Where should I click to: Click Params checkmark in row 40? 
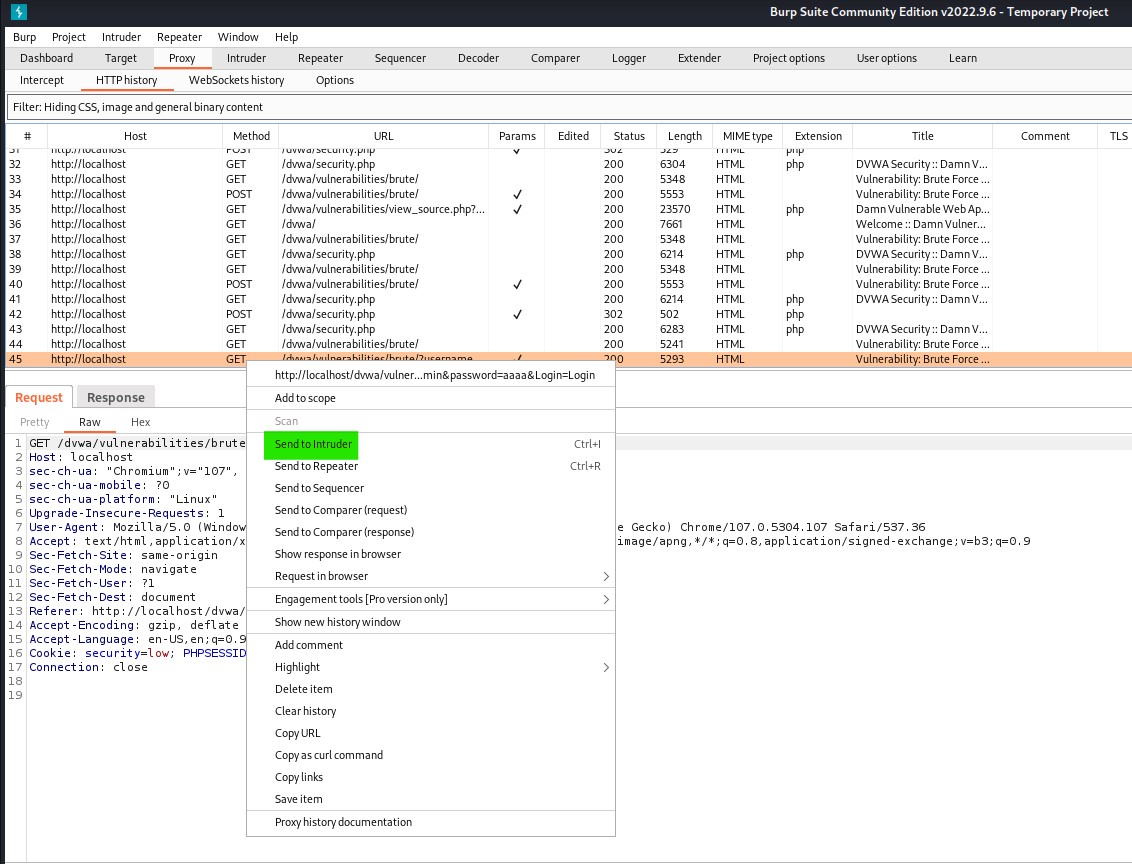click(x=517, y=284)
